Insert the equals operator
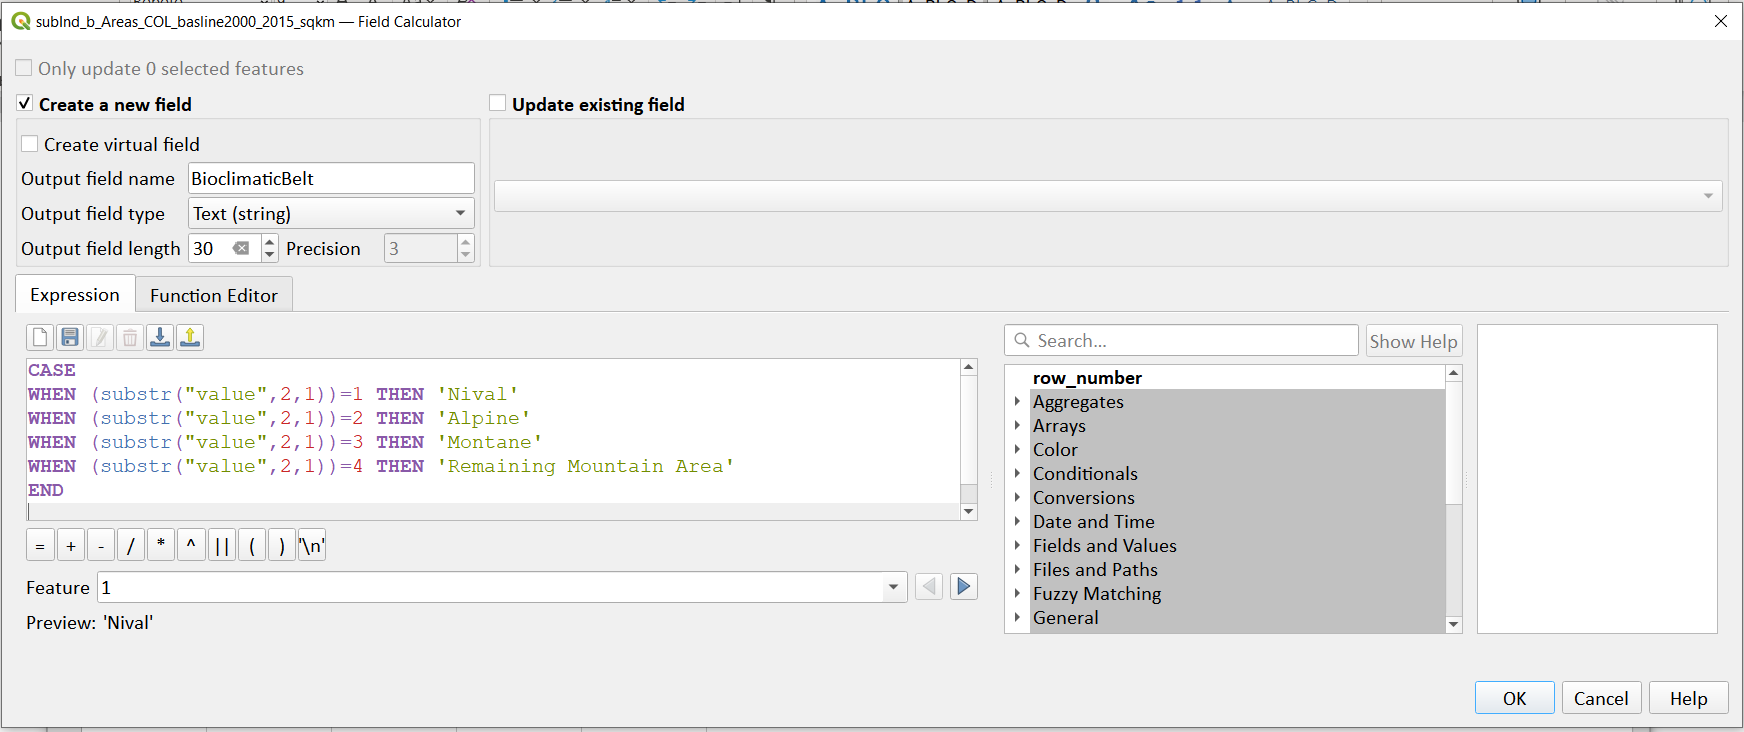The width and height of the screenshot is (1744, 732). (40, 546)
